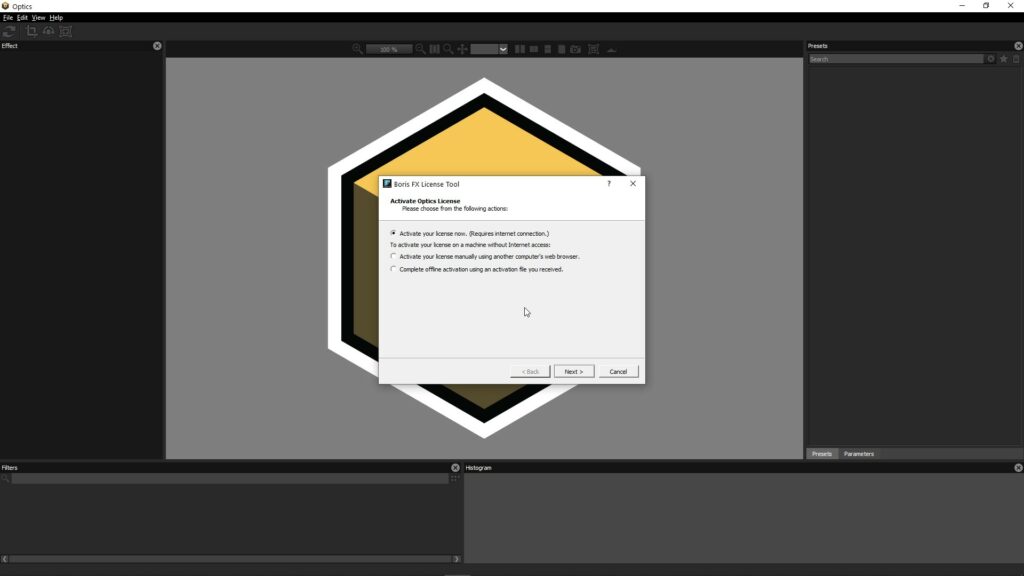Click the Optics app icon in the title bar

click(5, 6)
